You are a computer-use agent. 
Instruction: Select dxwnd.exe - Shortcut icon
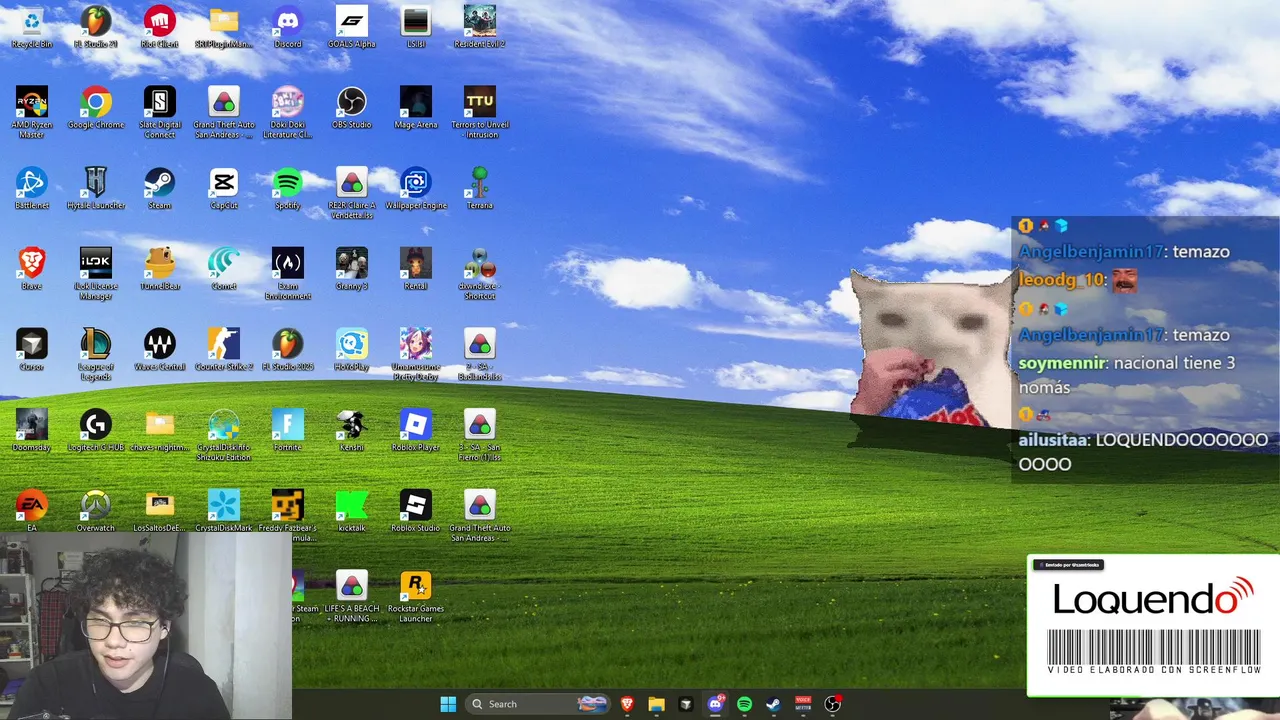click(x=480, y=274)
